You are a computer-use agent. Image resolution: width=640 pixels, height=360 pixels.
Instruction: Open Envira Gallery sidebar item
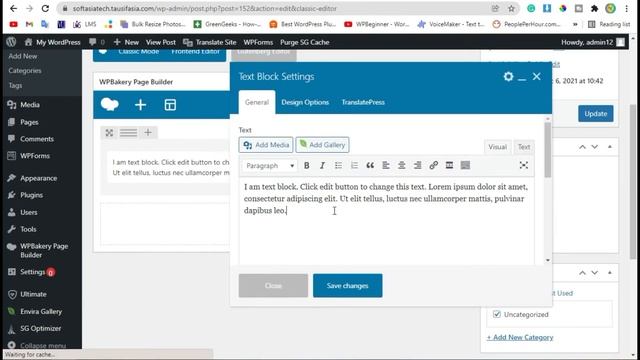[41, 311]
